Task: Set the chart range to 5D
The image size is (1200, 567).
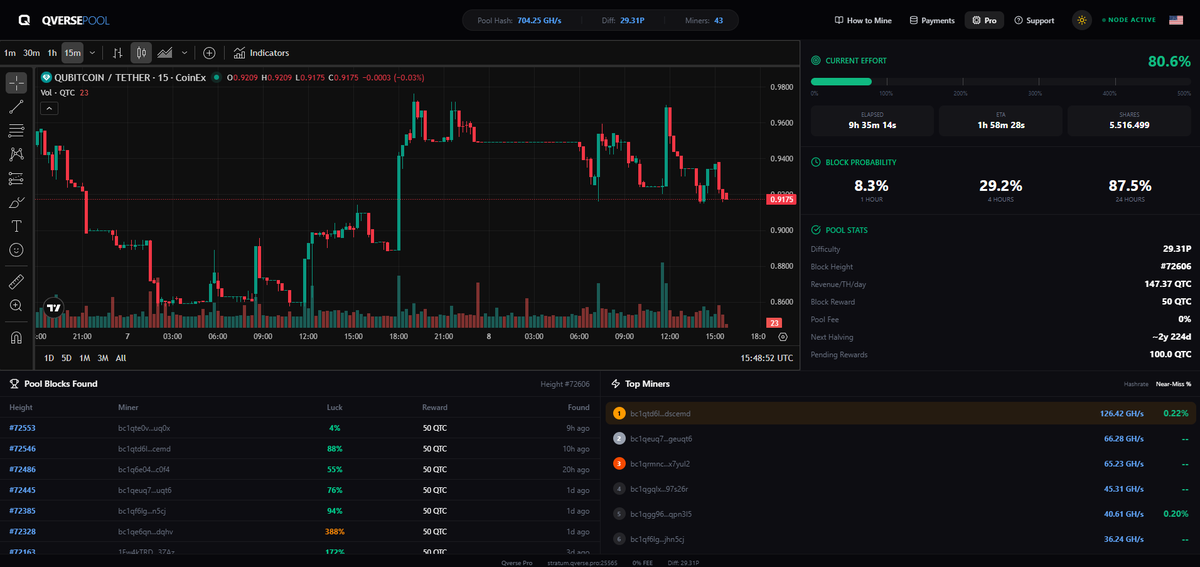Action: [x=66, y=357]
